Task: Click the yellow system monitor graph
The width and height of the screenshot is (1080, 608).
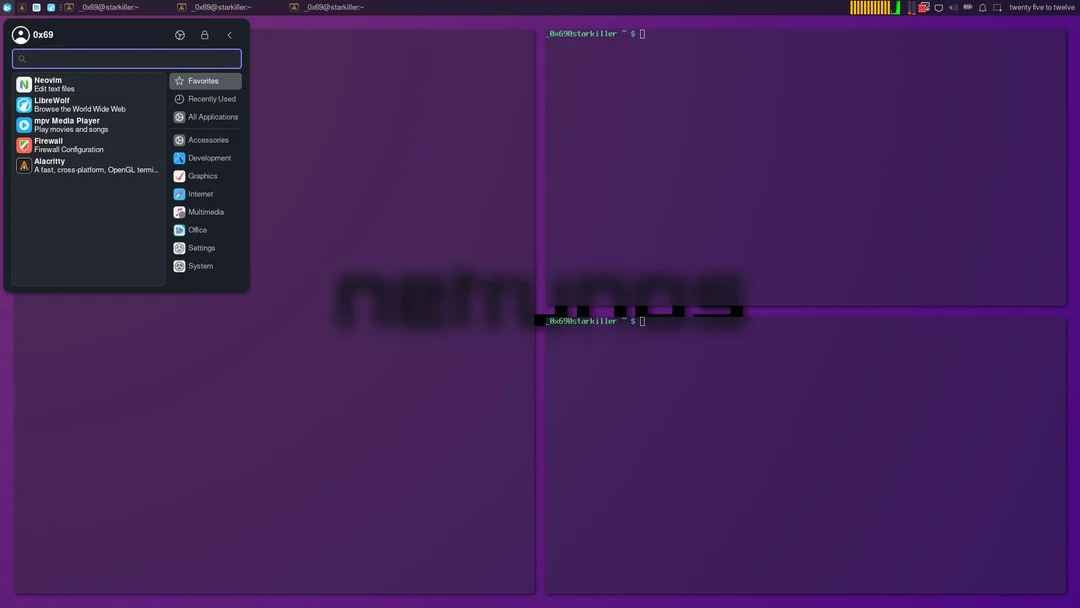Action: point(870,7)
